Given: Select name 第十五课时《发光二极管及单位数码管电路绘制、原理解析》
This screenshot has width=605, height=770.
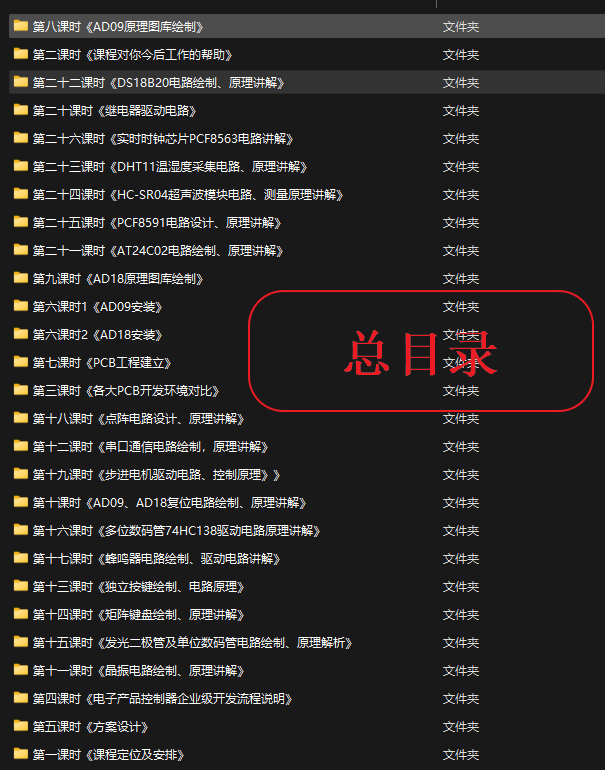Looking at the screenshot, I should 192,642.
